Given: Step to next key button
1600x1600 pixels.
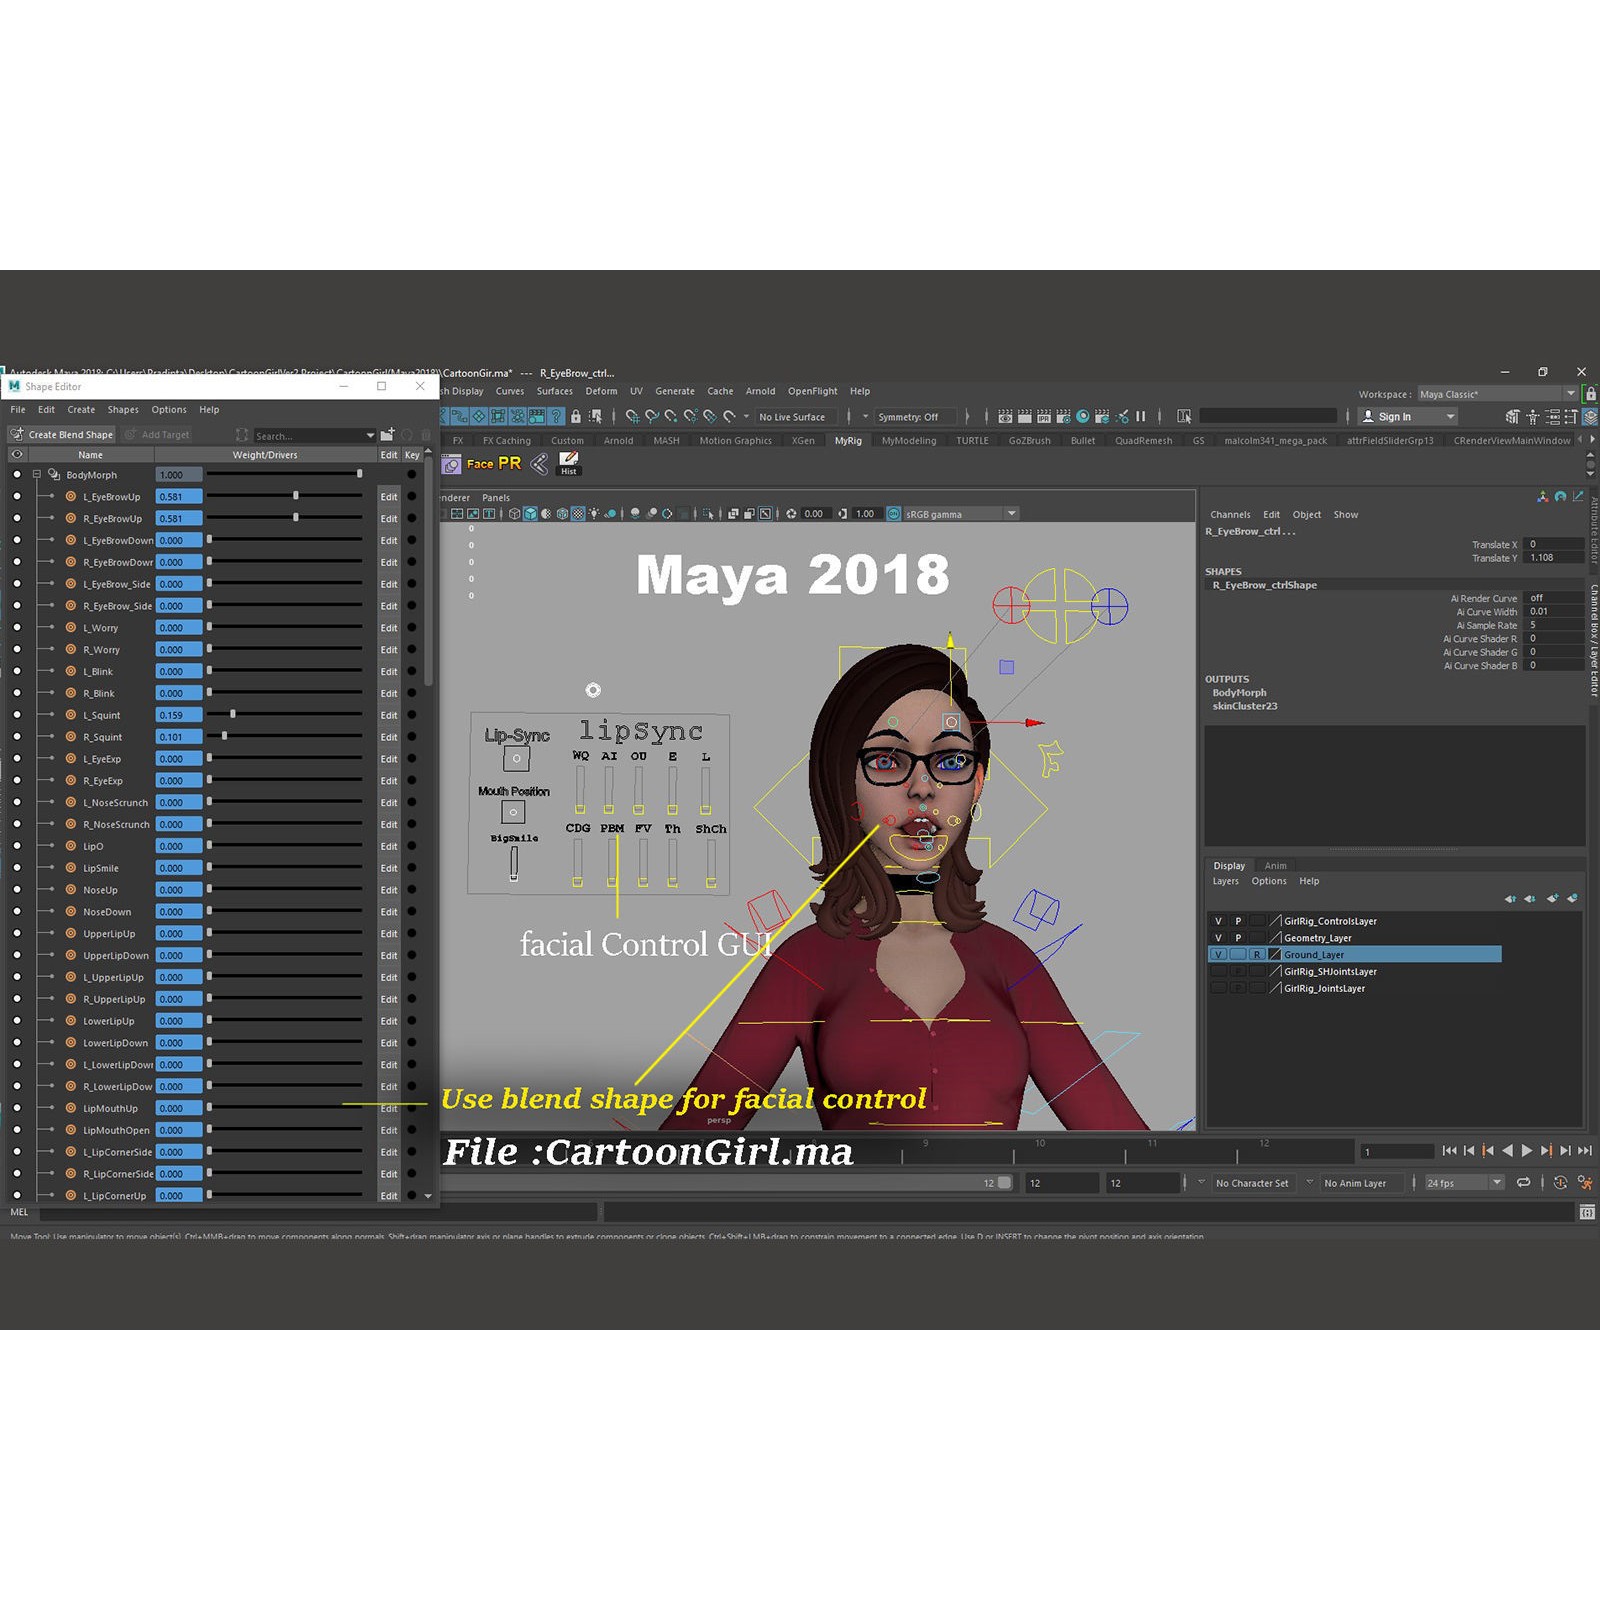Looking at the screenshot, I should click(1546, 1150).
